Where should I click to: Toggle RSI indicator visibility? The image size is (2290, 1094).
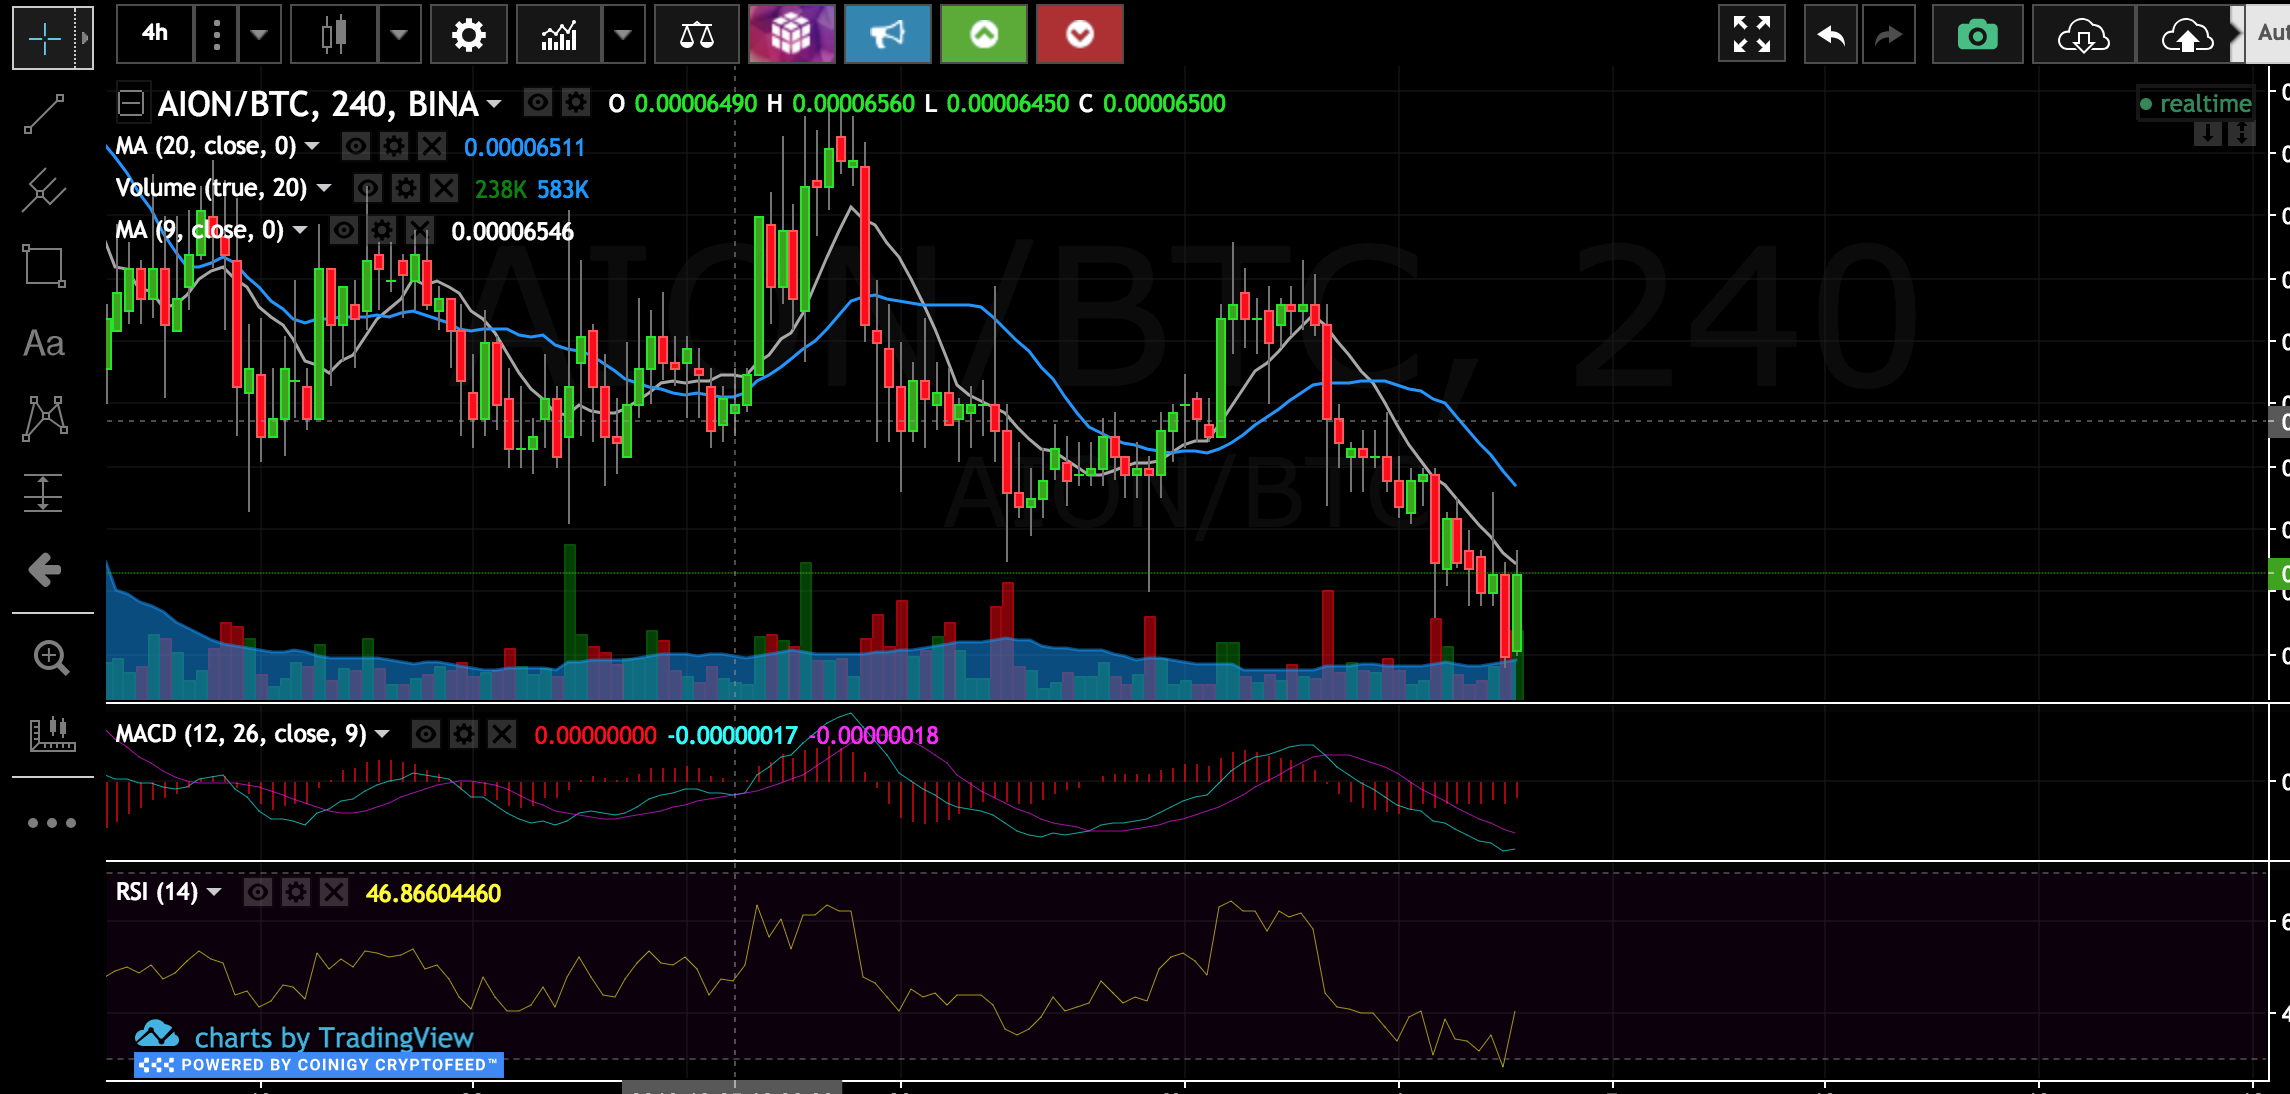click(x=258, y=892)
